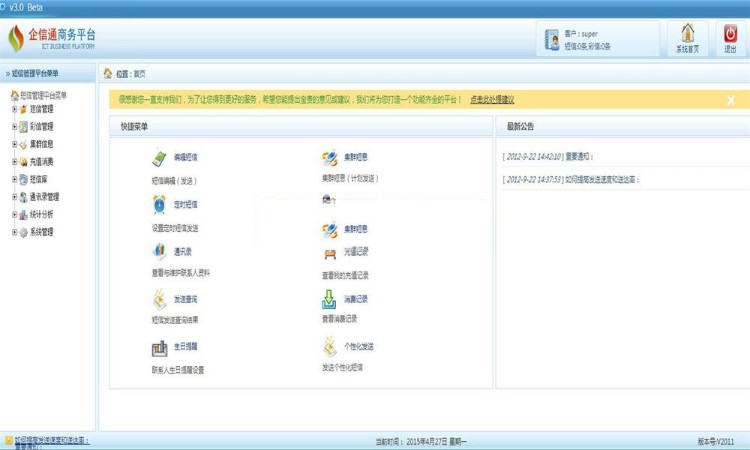Select 短信库 in the sidebar tree
Image resolution: width=750 pixels, height=450 pixels.
click(x=38, y=179)
